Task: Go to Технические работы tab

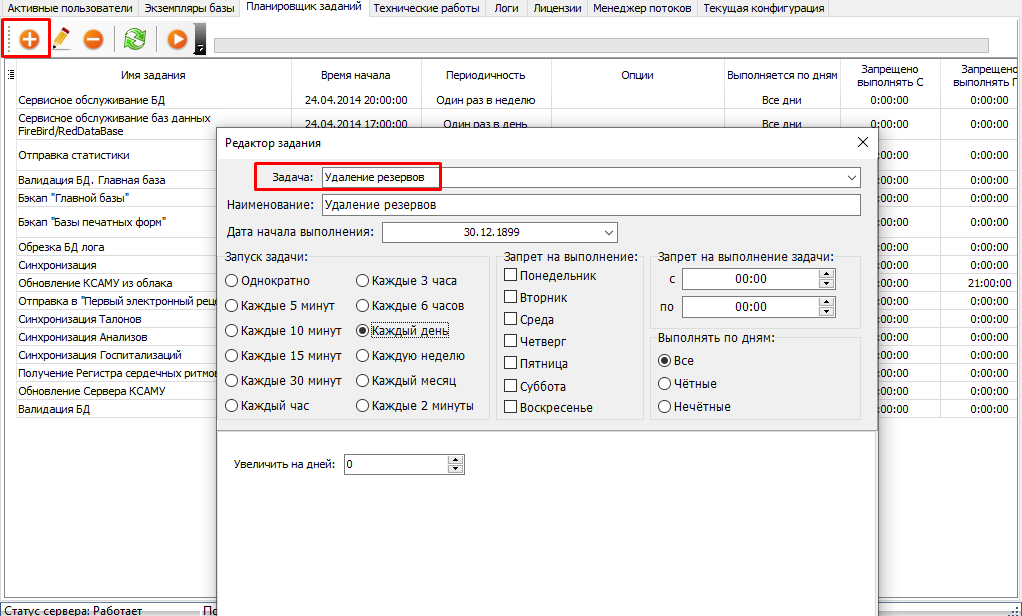Action: pyautogui.click(x=427, y=8)
